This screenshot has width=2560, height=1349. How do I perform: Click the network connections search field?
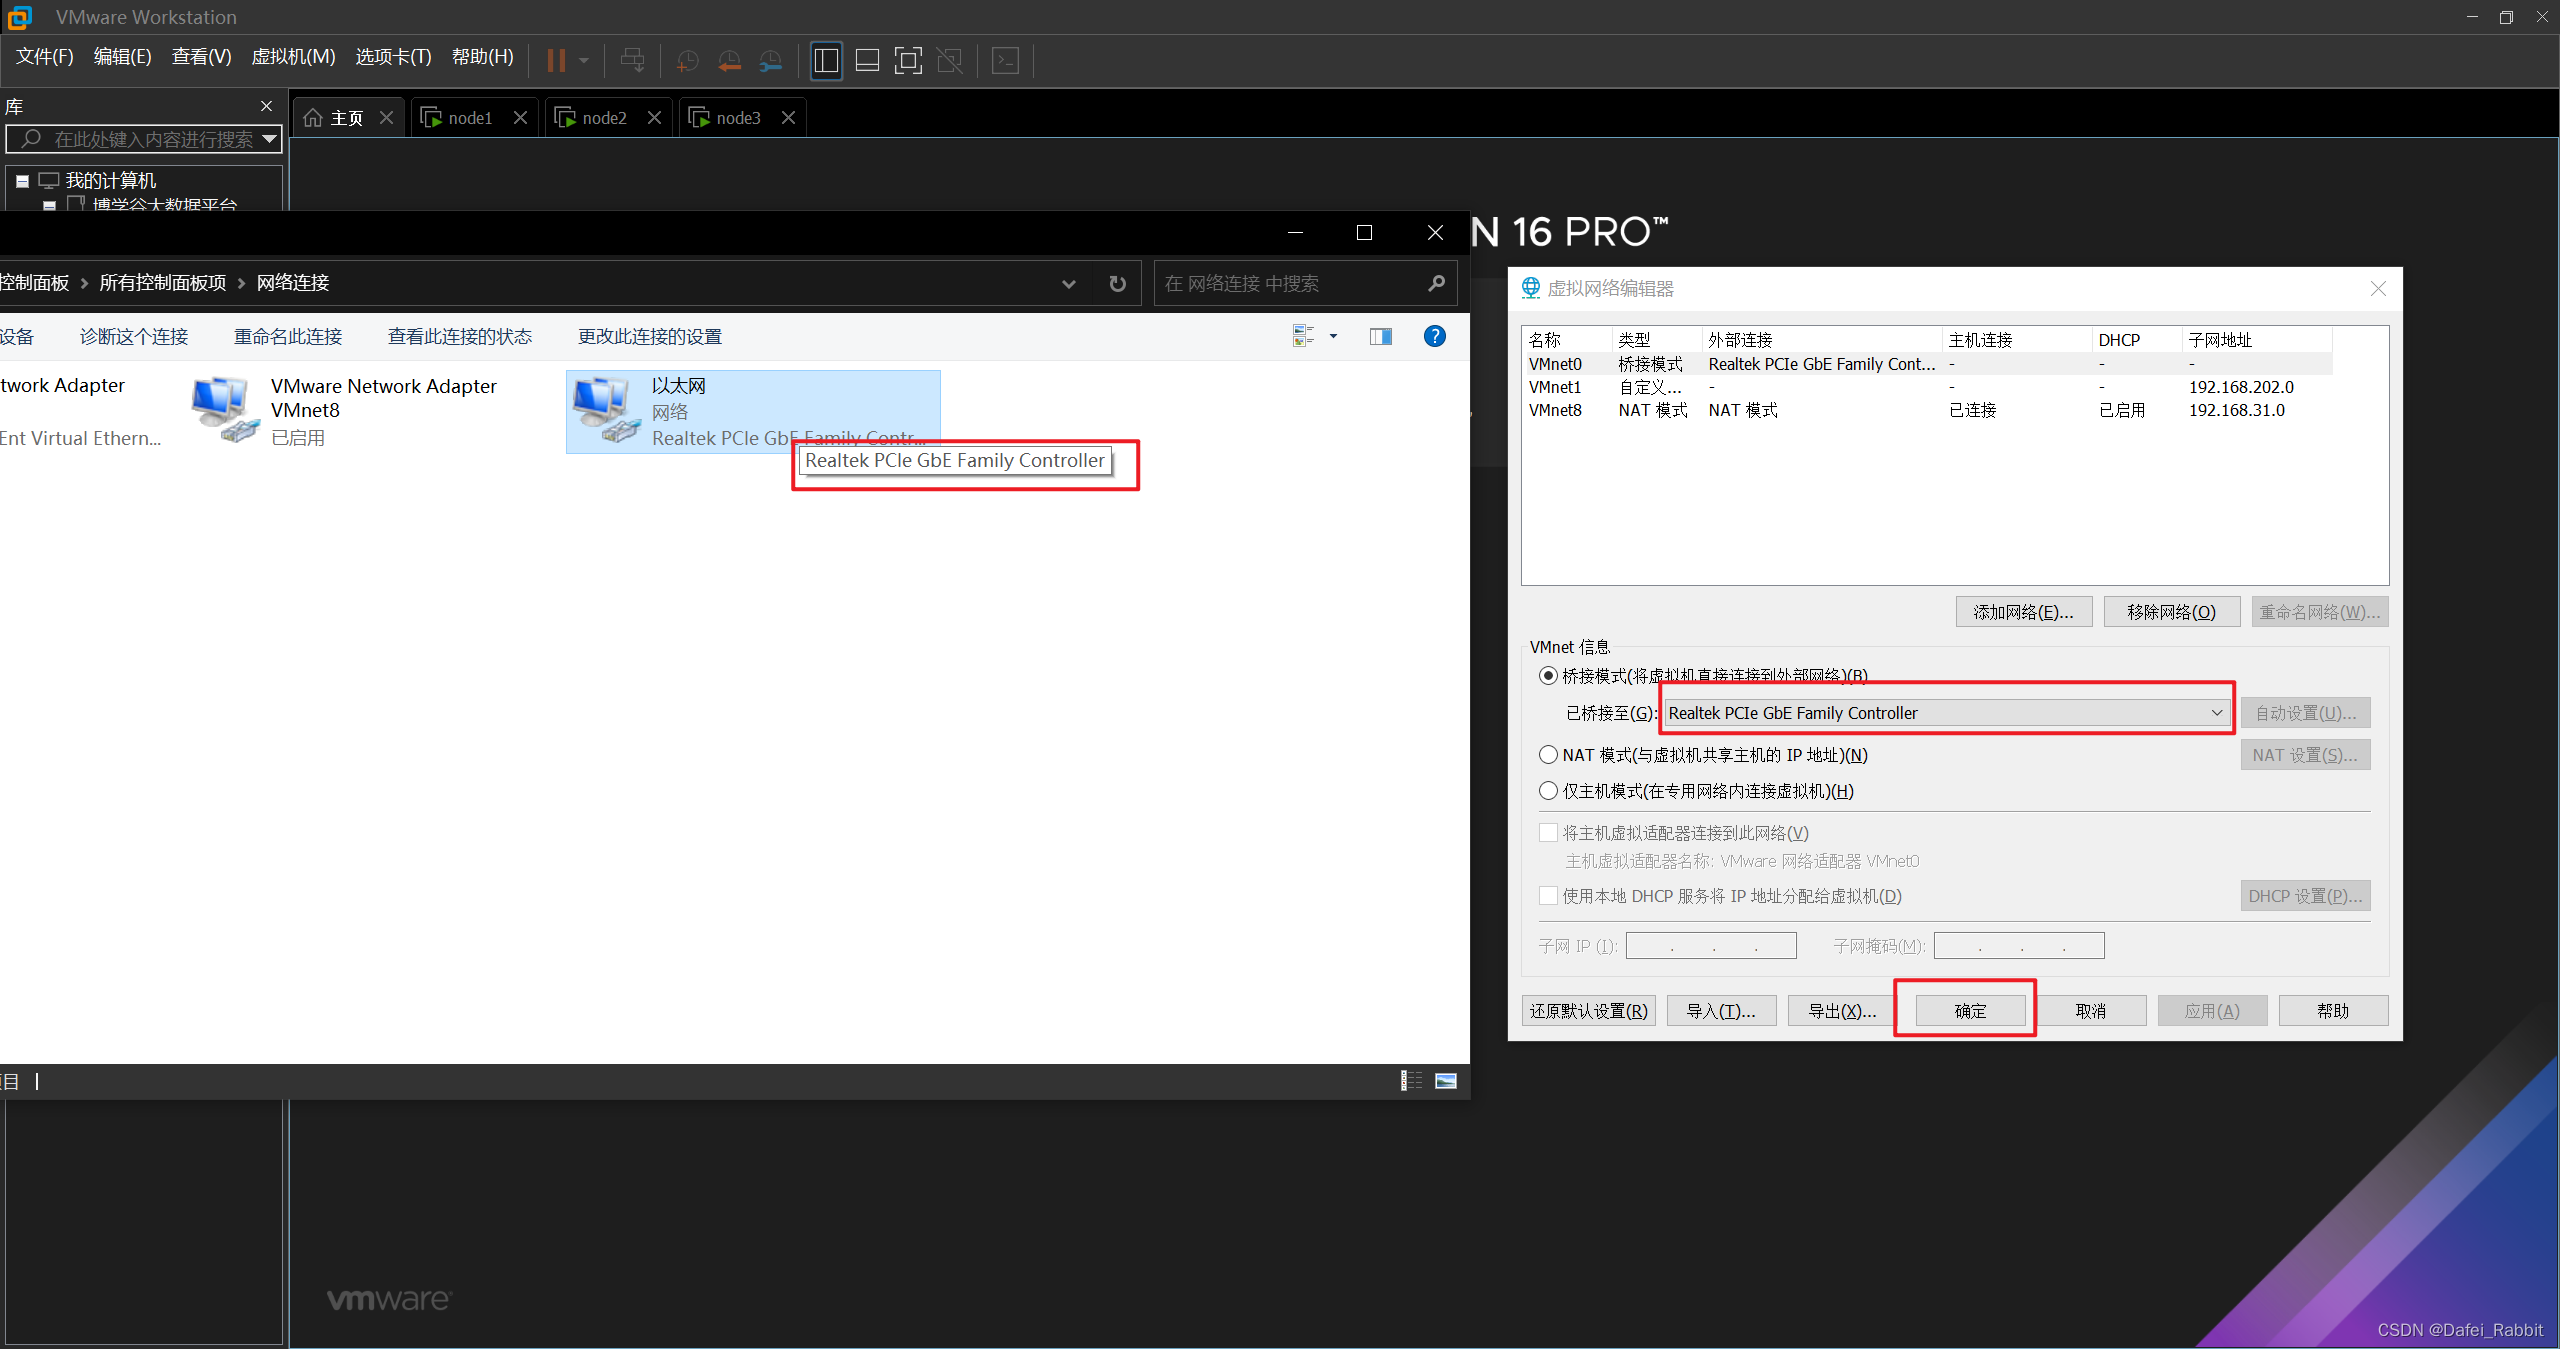tap(1290, 284)
